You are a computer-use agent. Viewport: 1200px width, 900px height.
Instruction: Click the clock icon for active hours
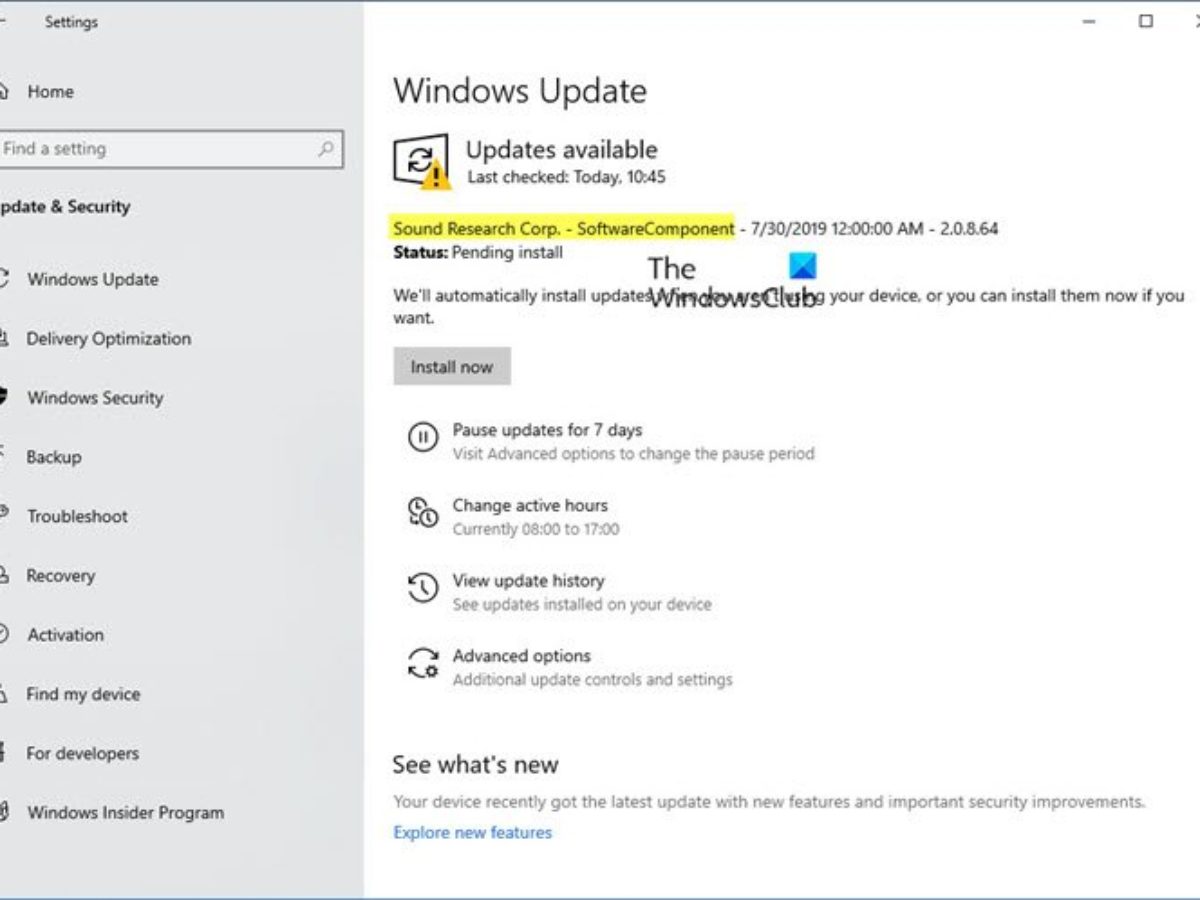[423, 512]
